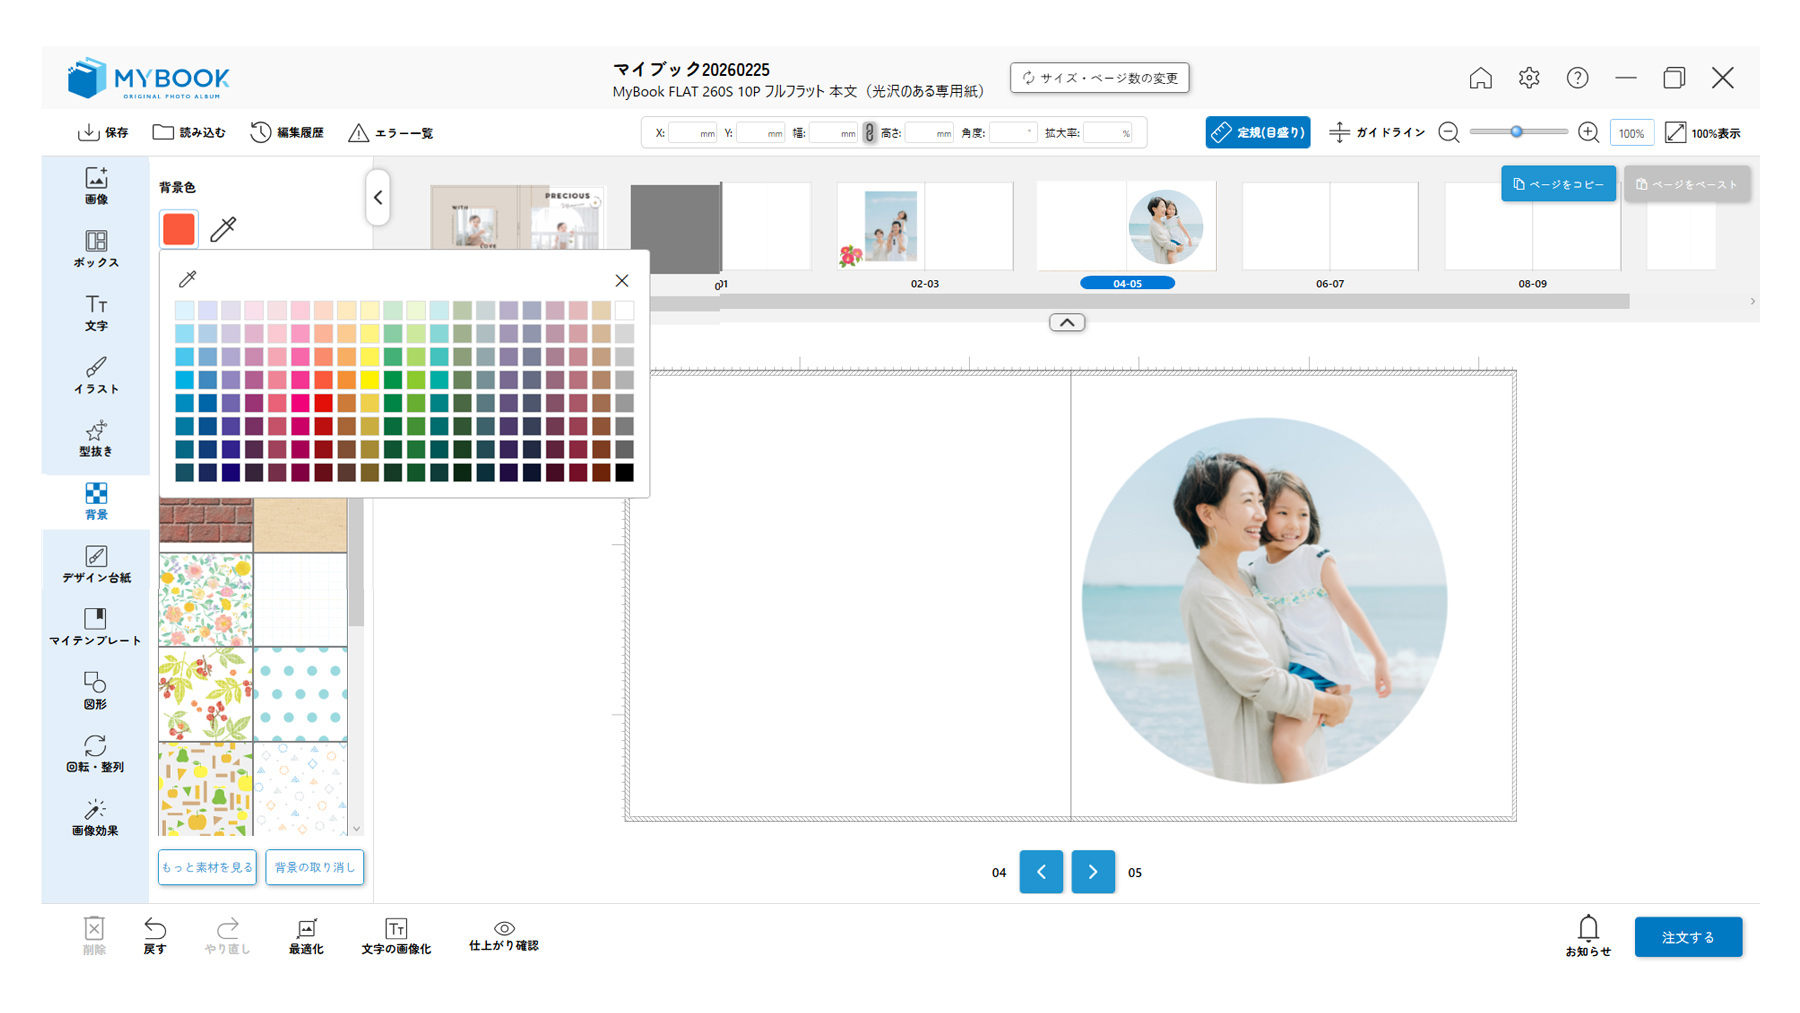1800x1013 pixels.
Task: Open the イラスト (illustration) panel
Action: tap(96, 375)
